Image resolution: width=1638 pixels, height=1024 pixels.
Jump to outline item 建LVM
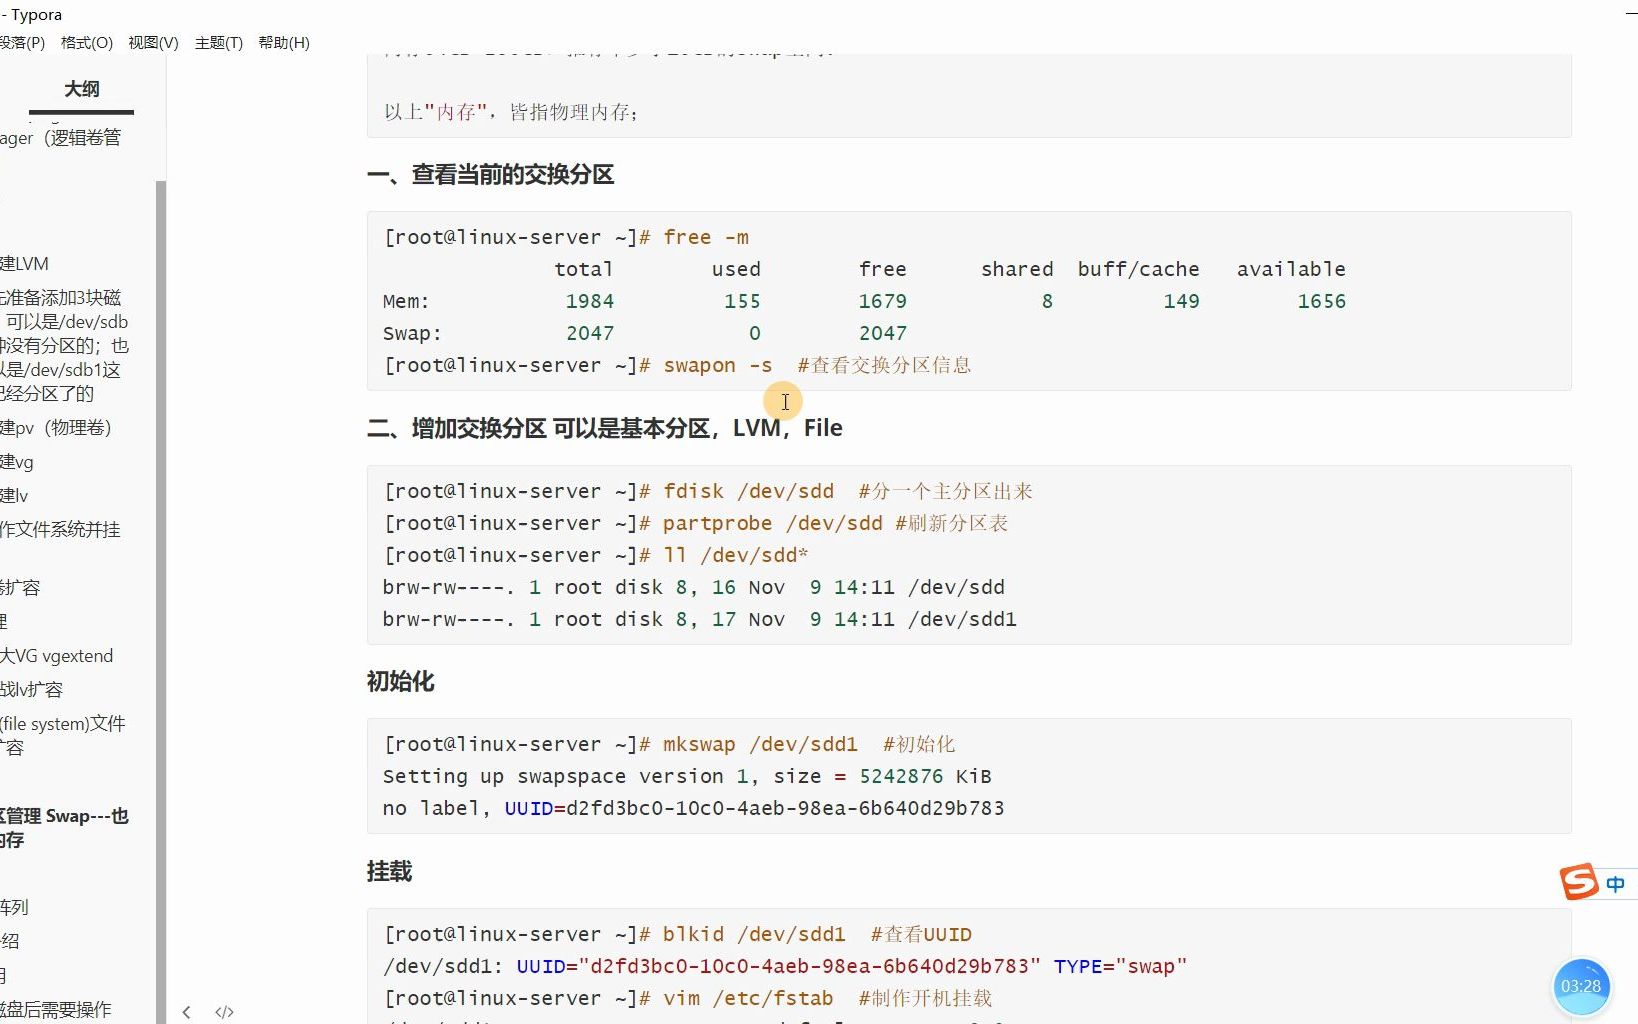coord(25,263)
